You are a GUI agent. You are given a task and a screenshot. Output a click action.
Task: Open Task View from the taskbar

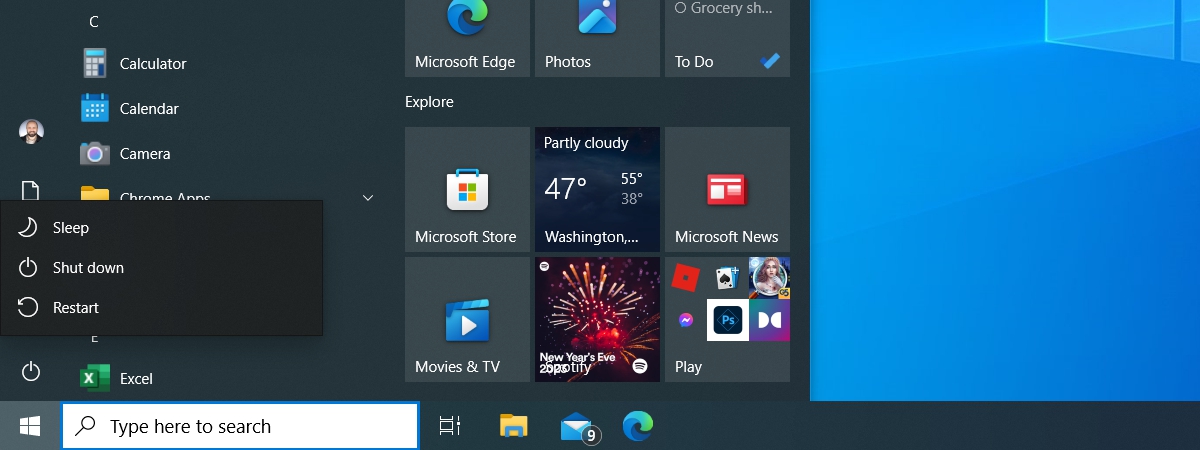(450, 426)
